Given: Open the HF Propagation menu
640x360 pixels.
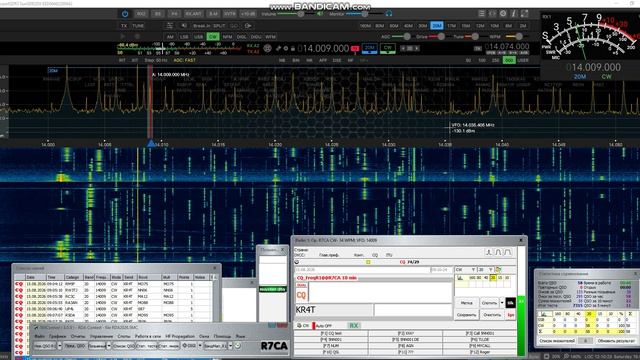Looking at the screenshot, I should click(x=180, y=336).
